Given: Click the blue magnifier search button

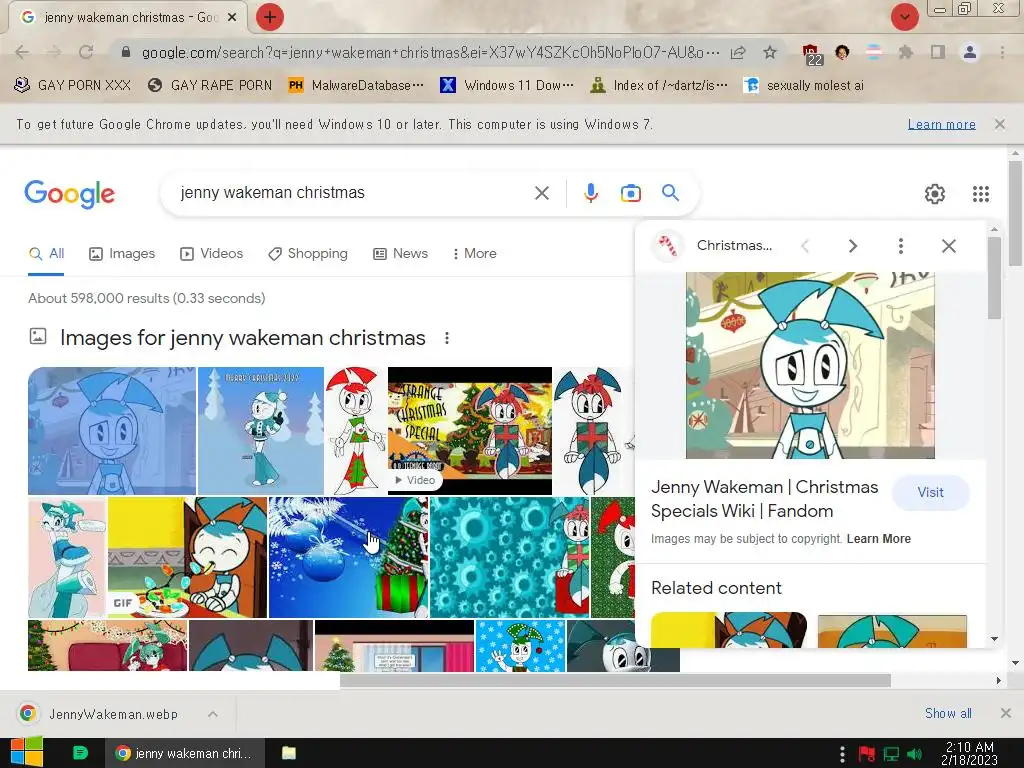Looking at the screenshot, I should click(x=670, y=193).
